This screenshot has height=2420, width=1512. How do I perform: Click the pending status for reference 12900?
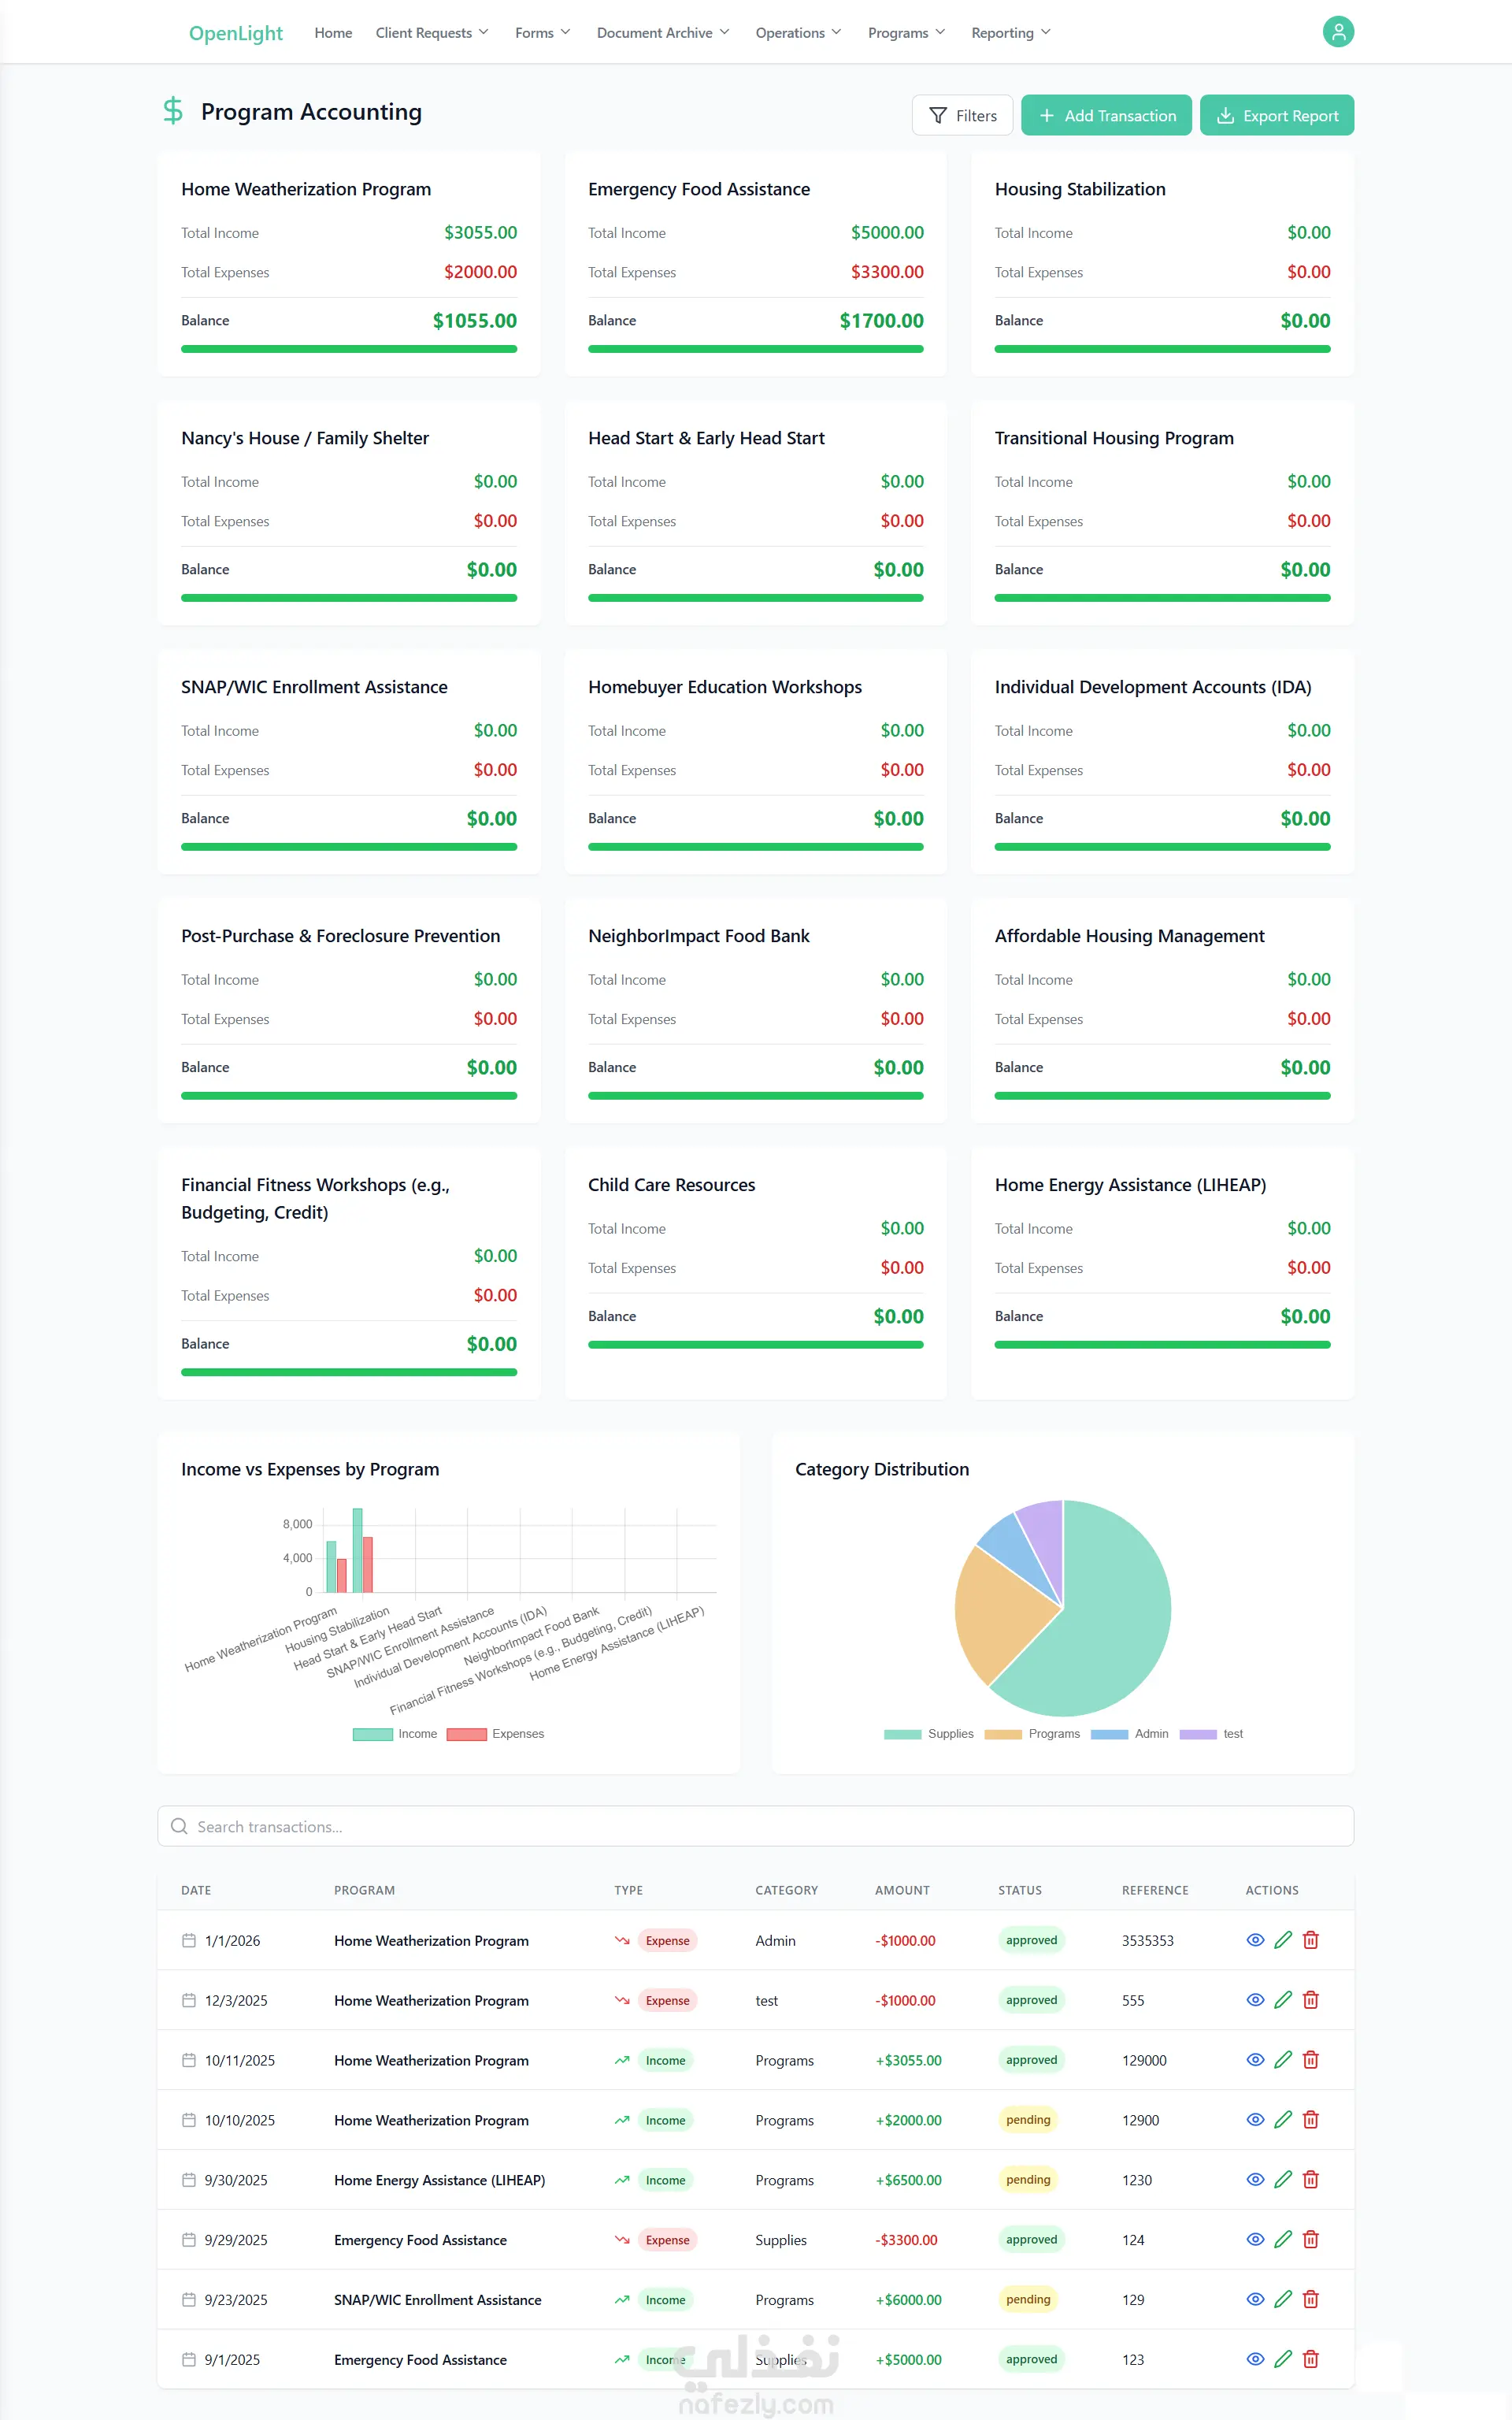coord(1028,2120)
